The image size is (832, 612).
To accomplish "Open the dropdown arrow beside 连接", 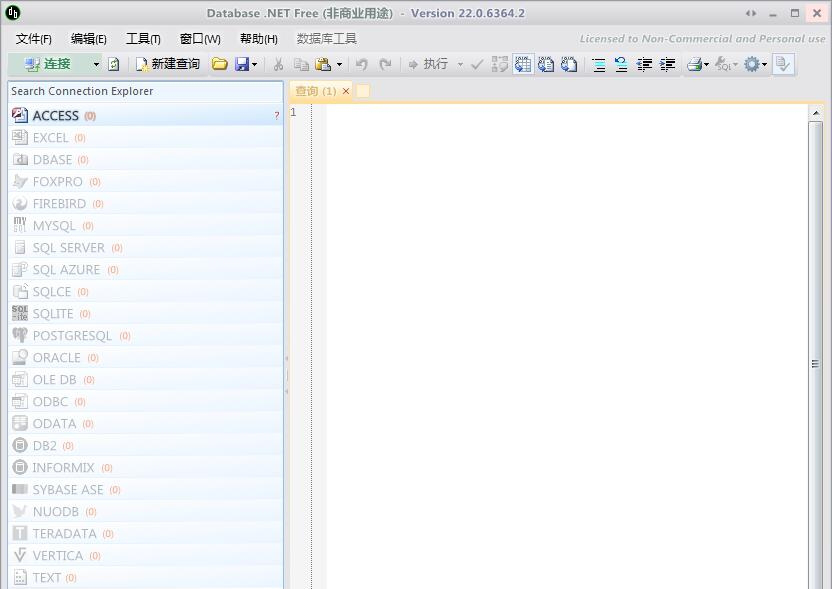I will tap(96, 64).
